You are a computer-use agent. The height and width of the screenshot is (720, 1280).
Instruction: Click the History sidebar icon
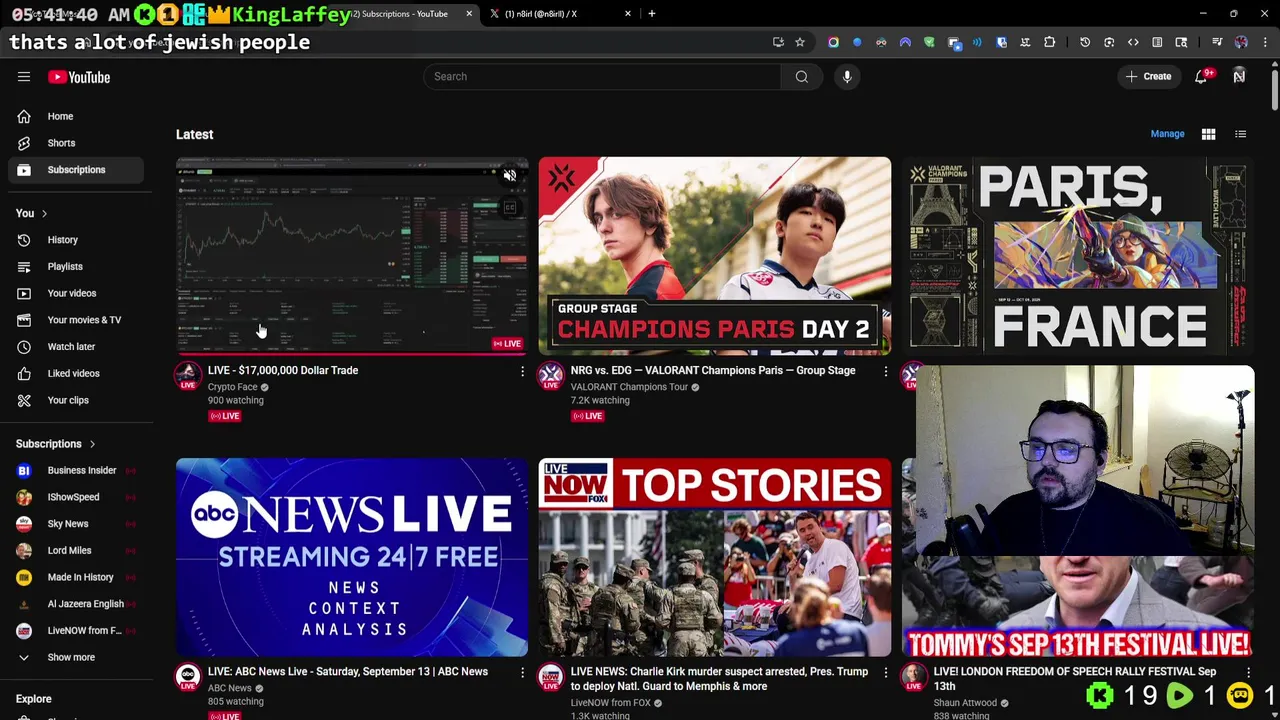tap(24, 240)
